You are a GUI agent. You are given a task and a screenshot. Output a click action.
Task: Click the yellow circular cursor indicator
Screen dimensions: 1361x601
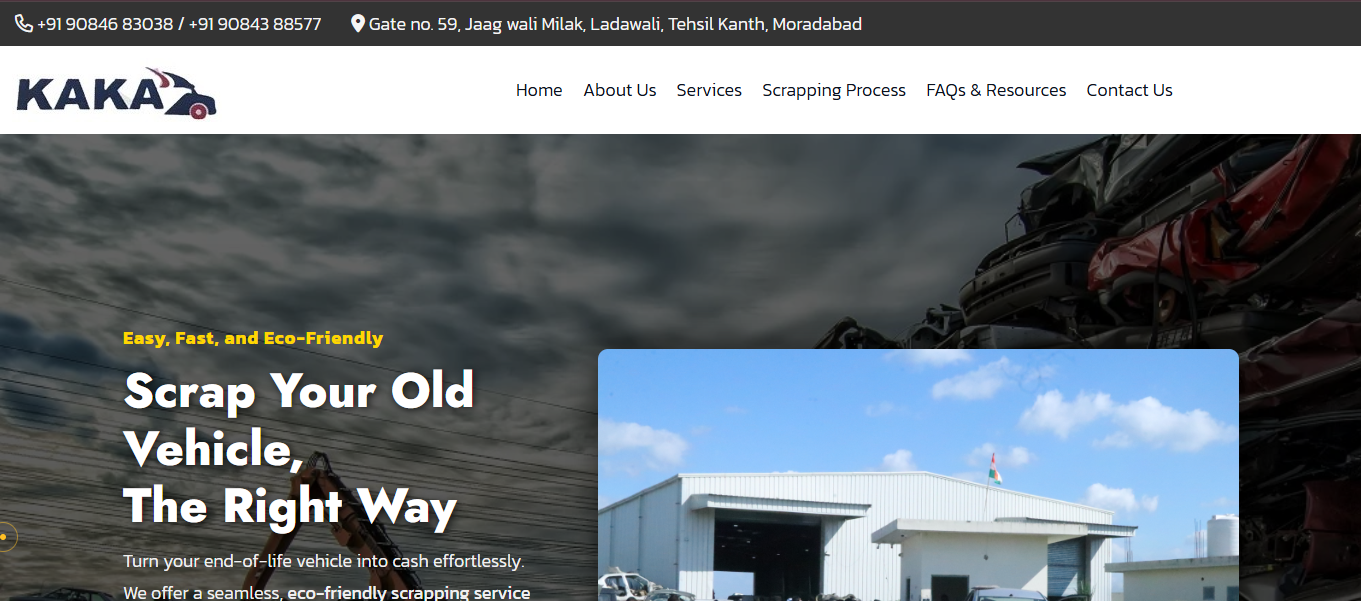pos(5,537)
